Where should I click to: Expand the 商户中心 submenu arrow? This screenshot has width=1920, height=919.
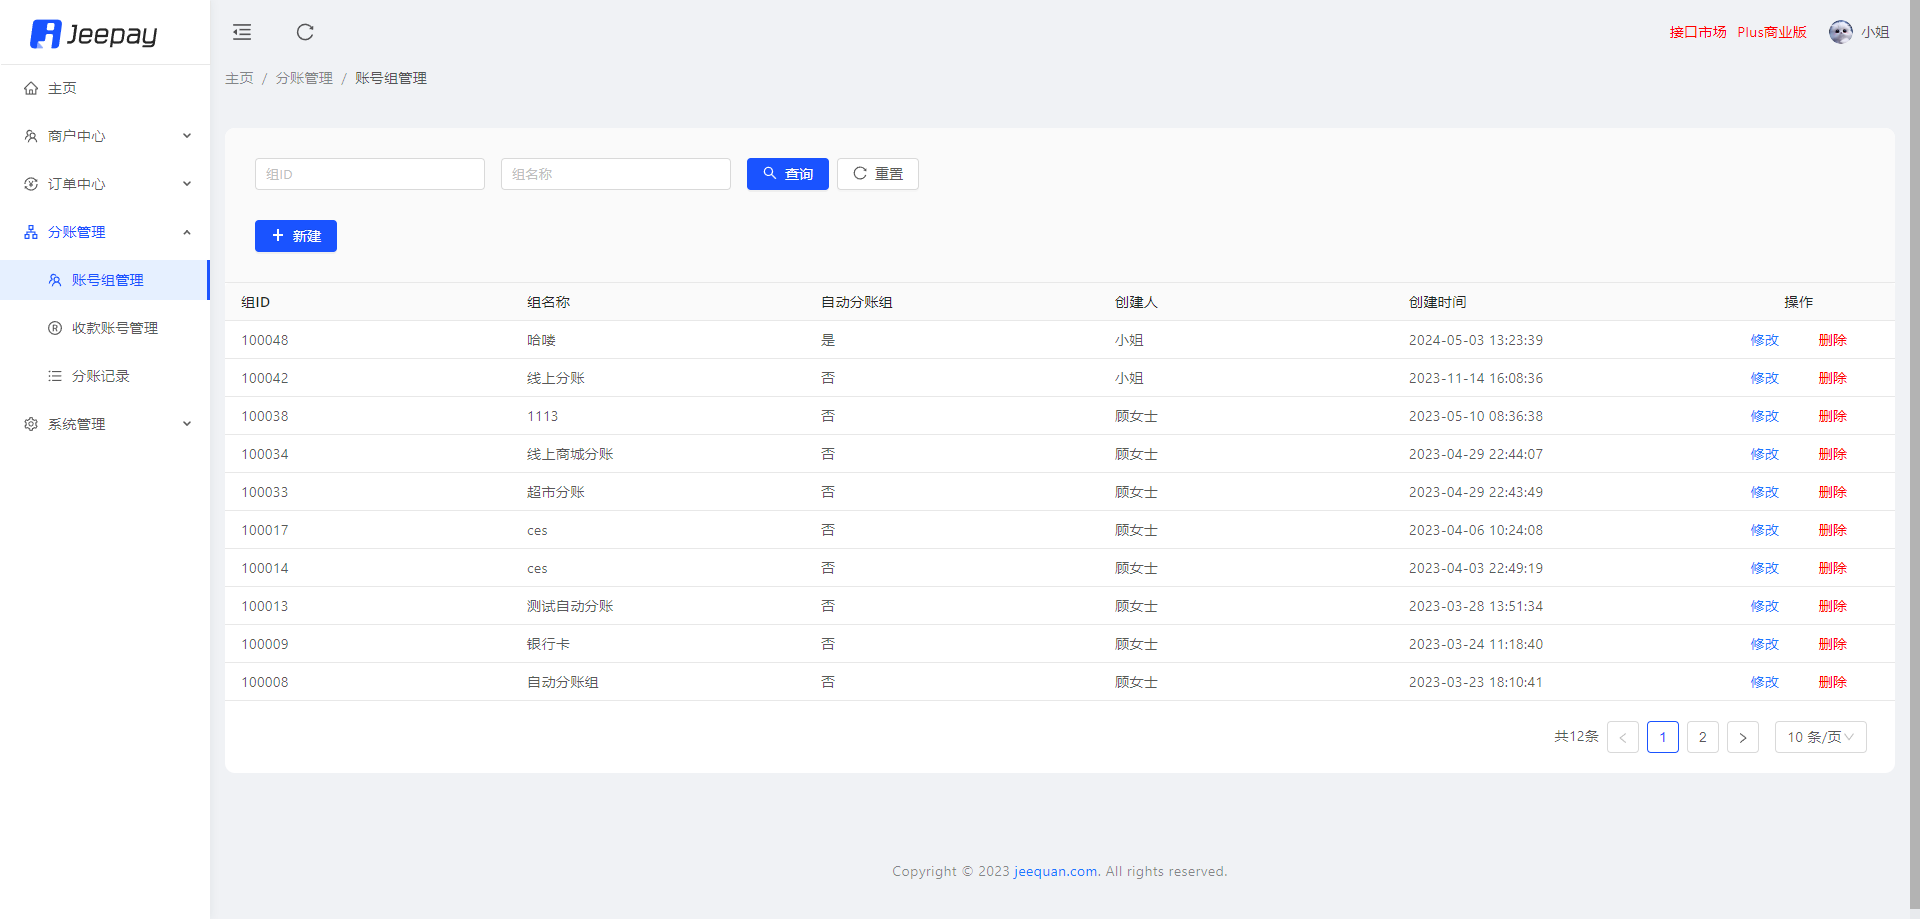187,136
